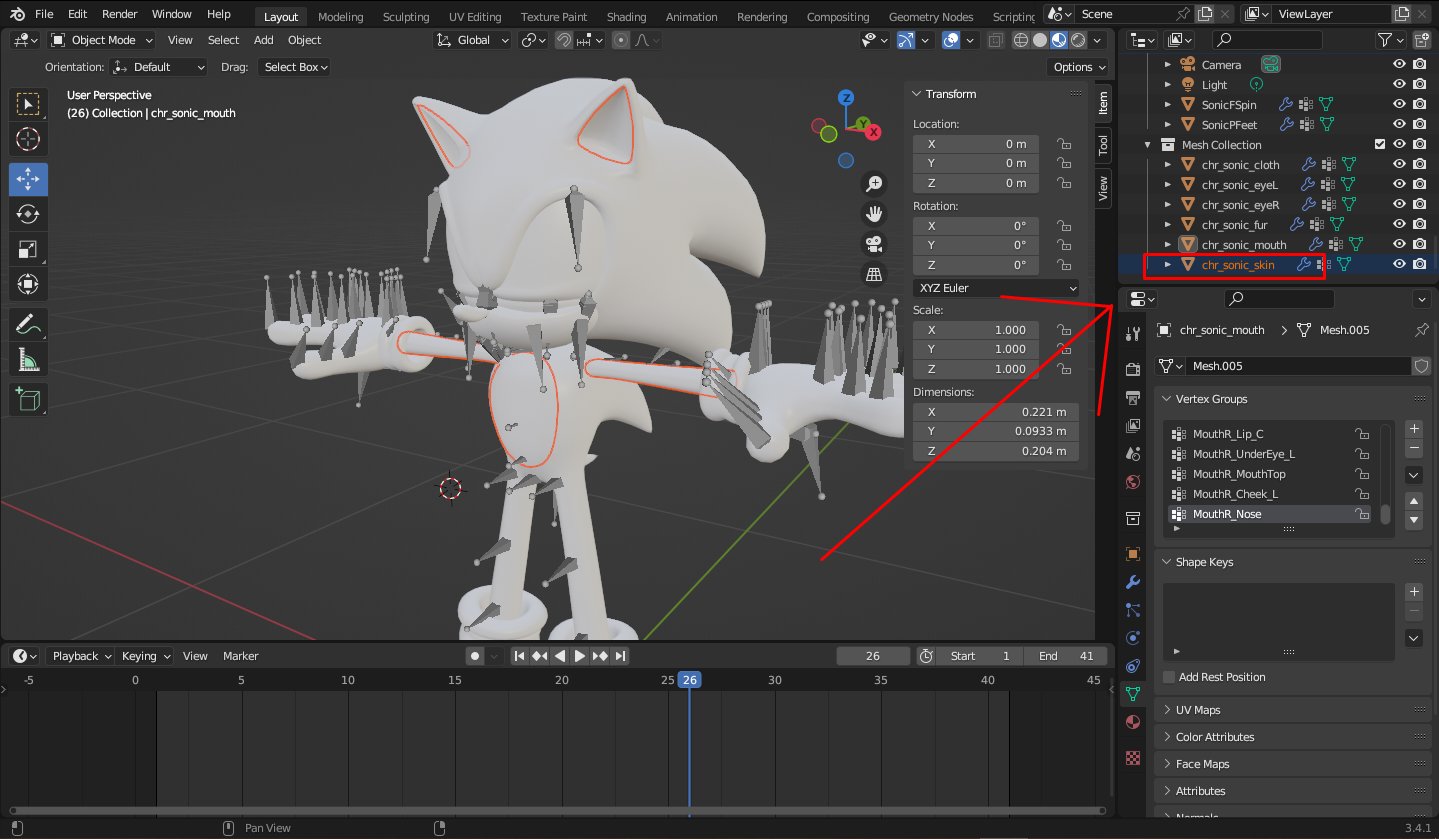Open Modifier properties wrench tab
Viewport: 1439px width, 839px height.
pyautogui.click(x=1133, y=582)
